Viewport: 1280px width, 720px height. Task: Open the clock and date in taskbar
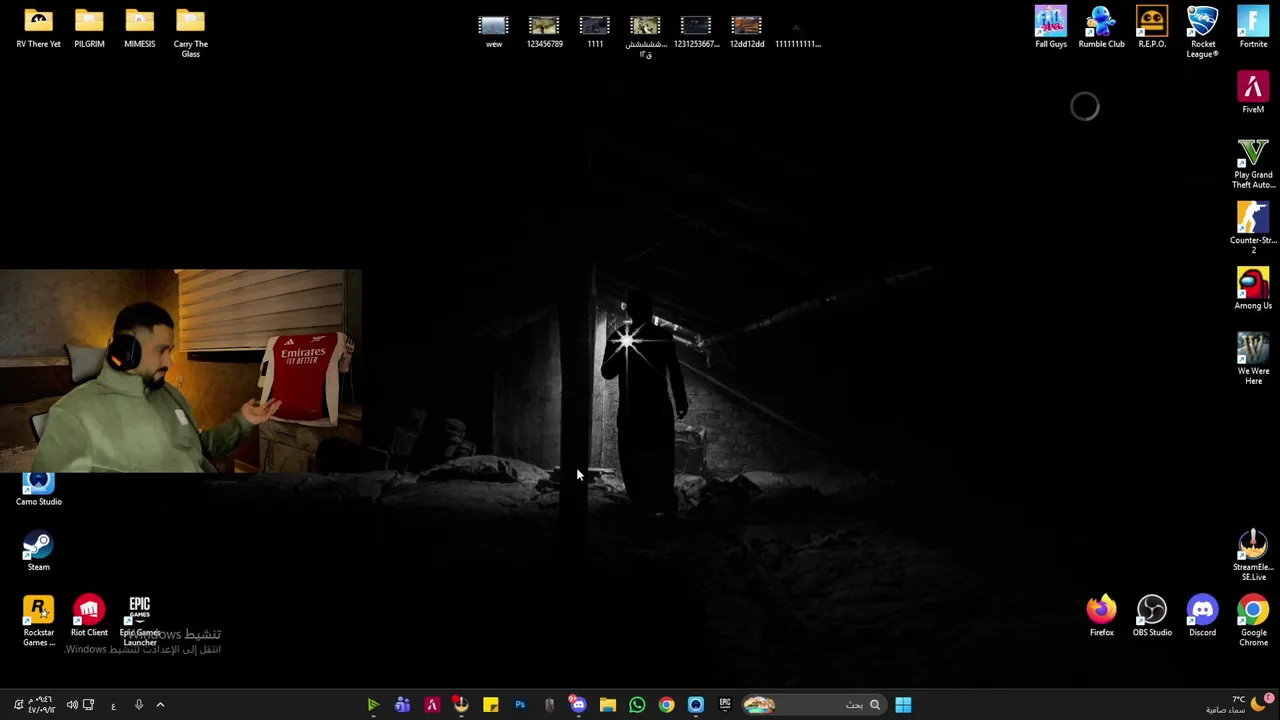(40, 705)
